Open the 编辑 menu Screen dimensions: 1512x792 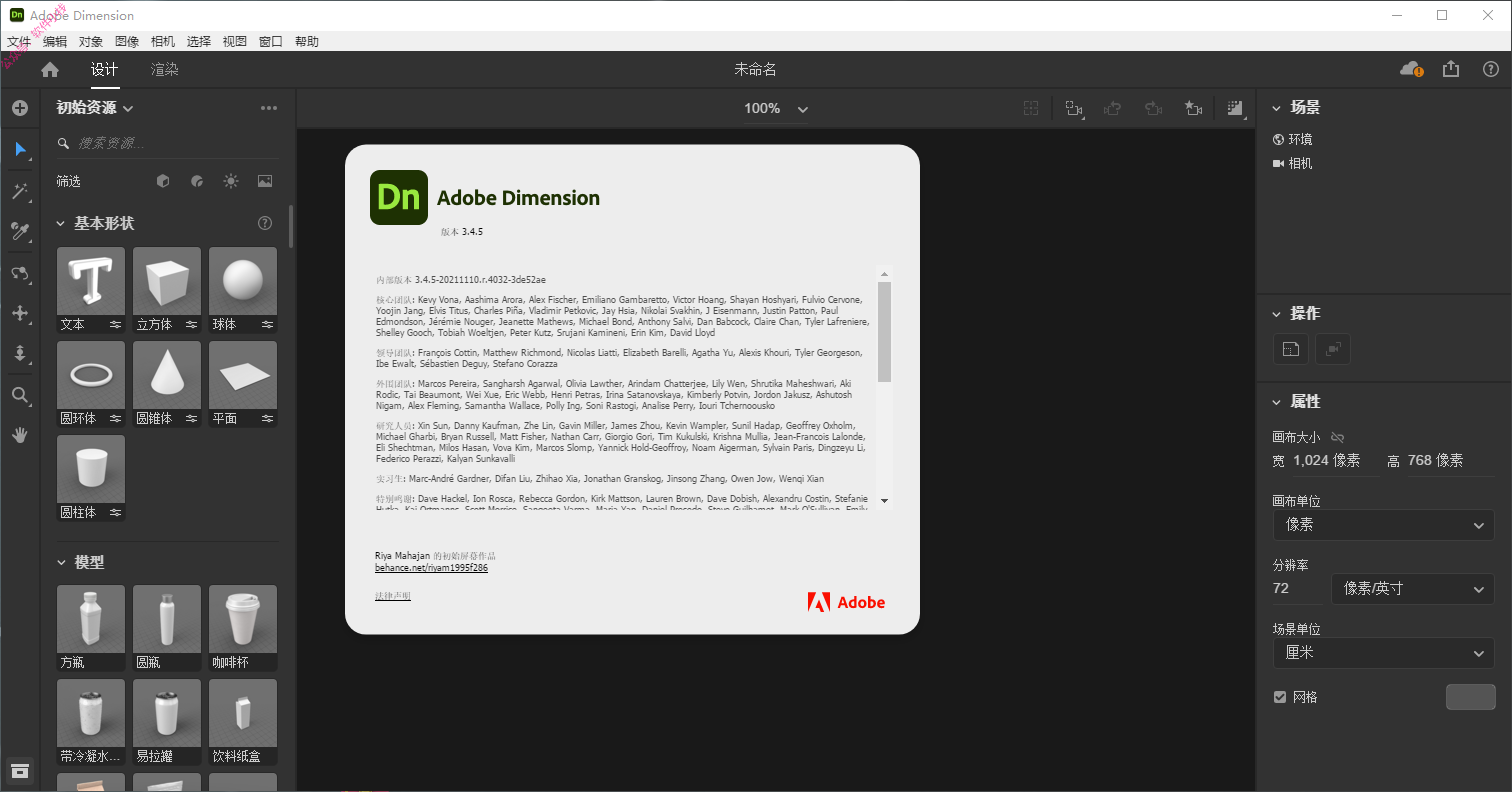point(55,42)
